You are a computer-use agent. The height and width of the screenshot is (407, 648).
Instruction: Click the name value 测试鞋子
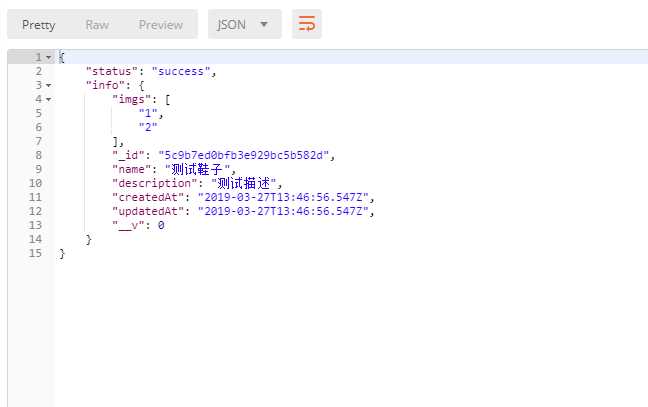click(x=197, y=169)
